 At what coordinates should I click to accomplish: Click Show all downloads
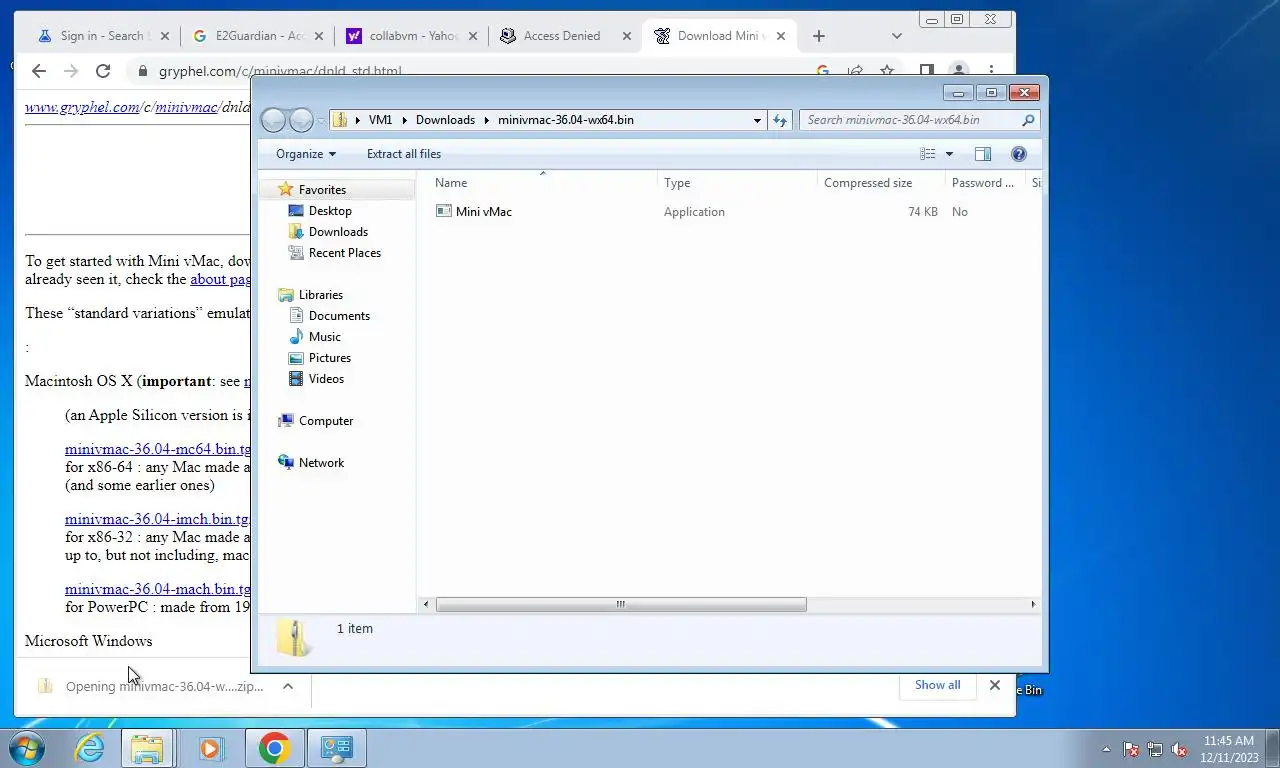(937, 685)
